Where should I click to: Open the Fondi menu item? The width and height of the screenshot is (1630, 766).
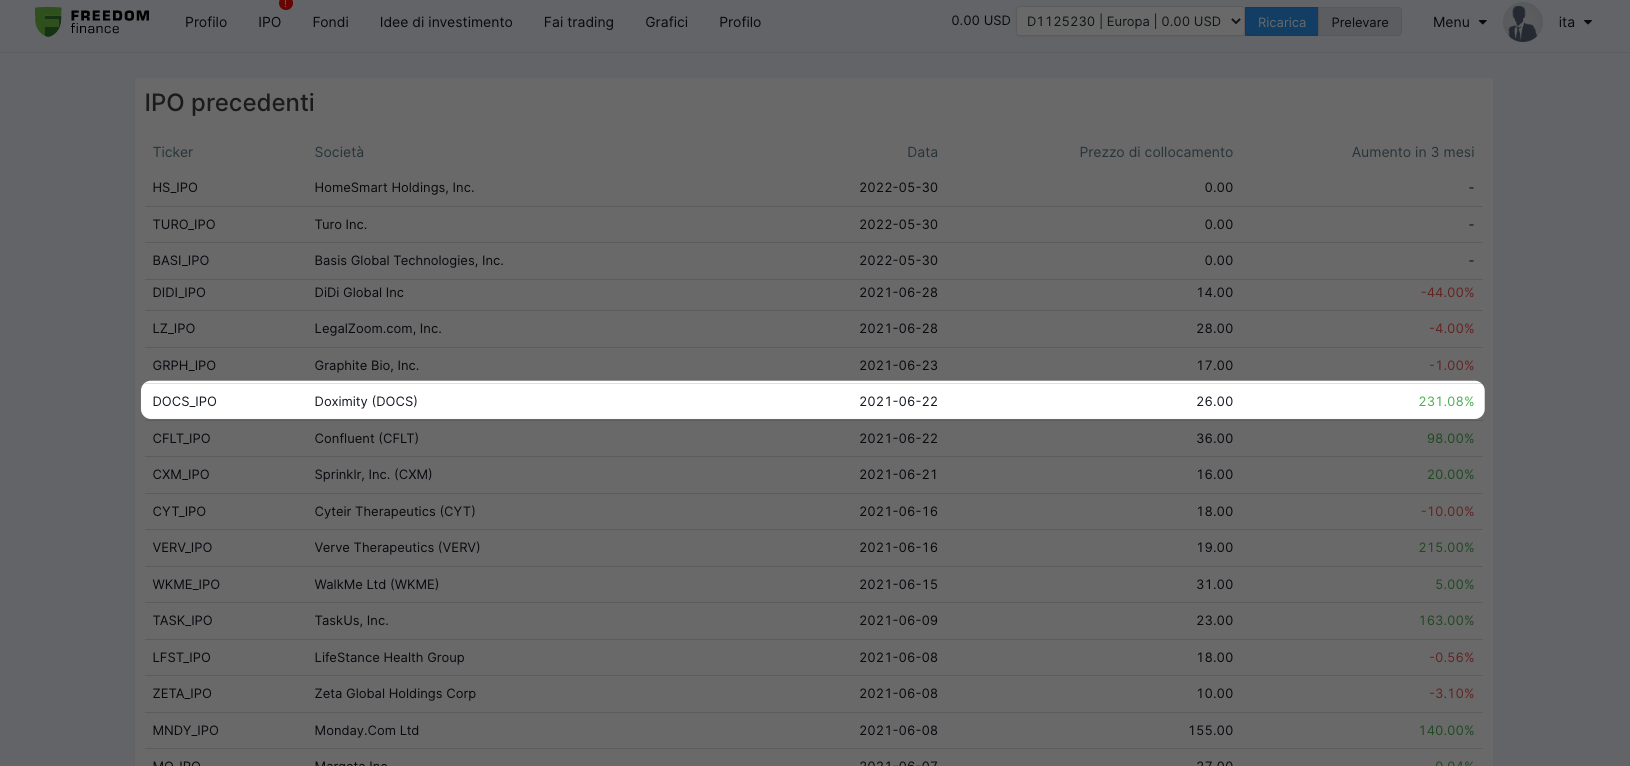click(x=330, y=22)
